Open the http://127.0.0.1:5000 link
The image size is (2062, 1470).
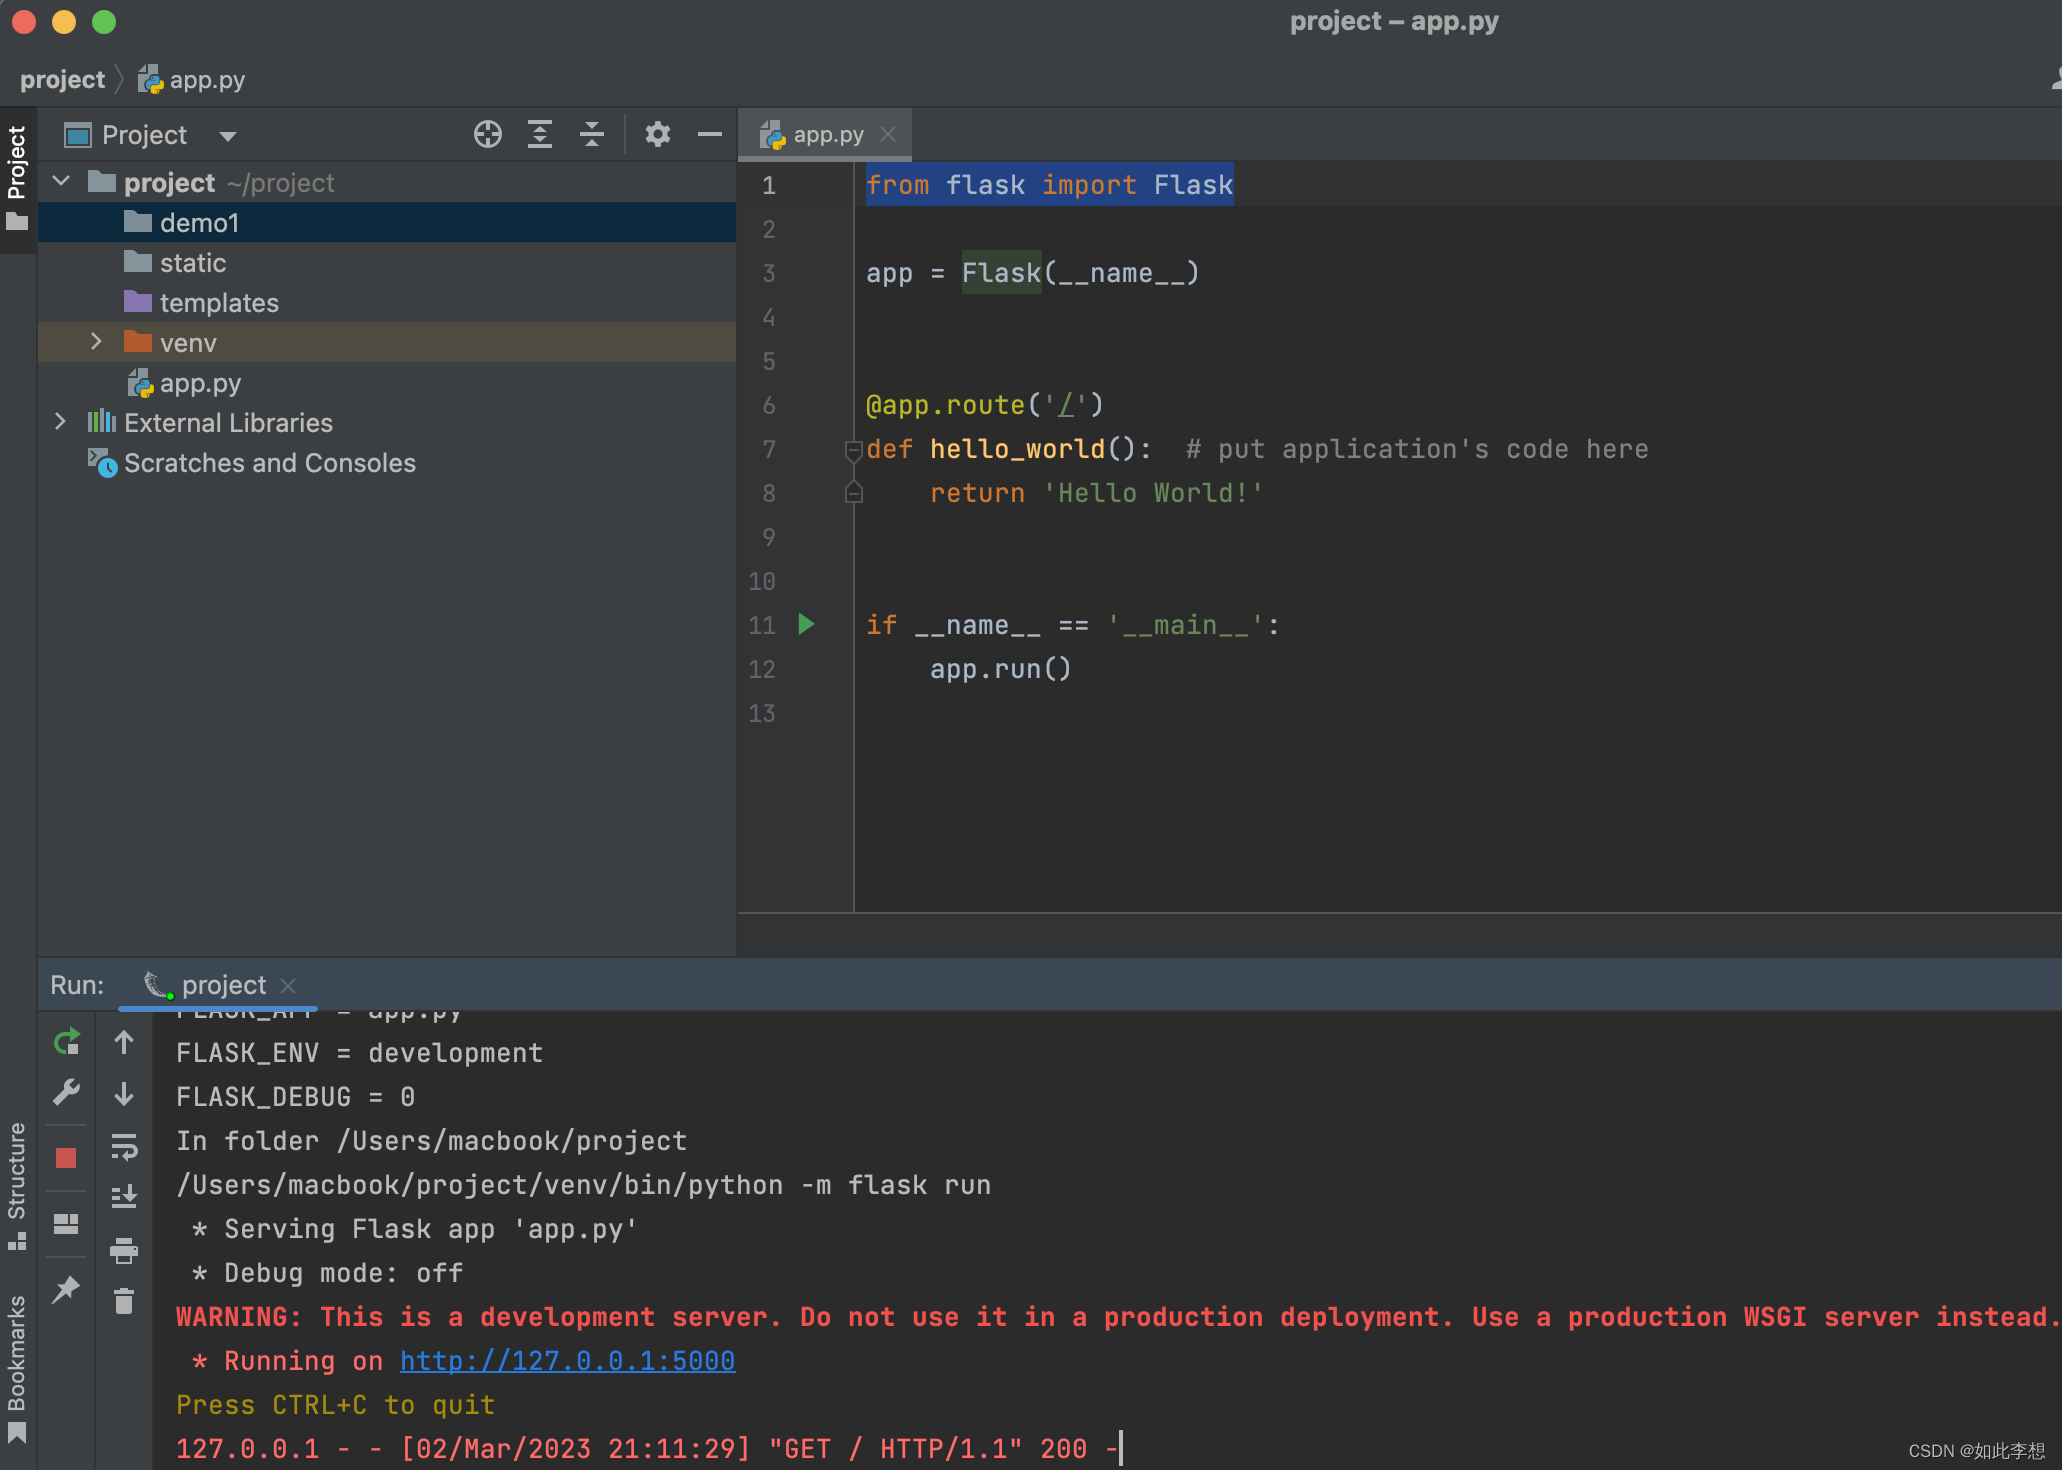[567, 1361]
